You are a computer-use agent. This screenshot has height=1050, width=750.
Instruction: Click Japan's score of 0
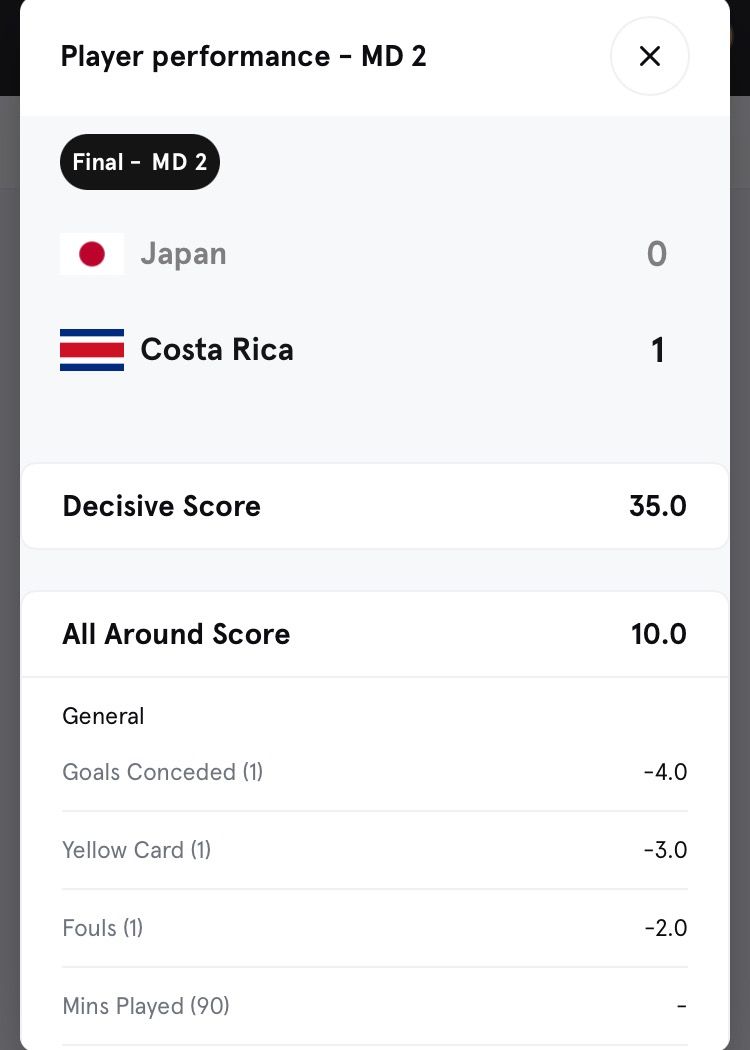click(656, 254)
